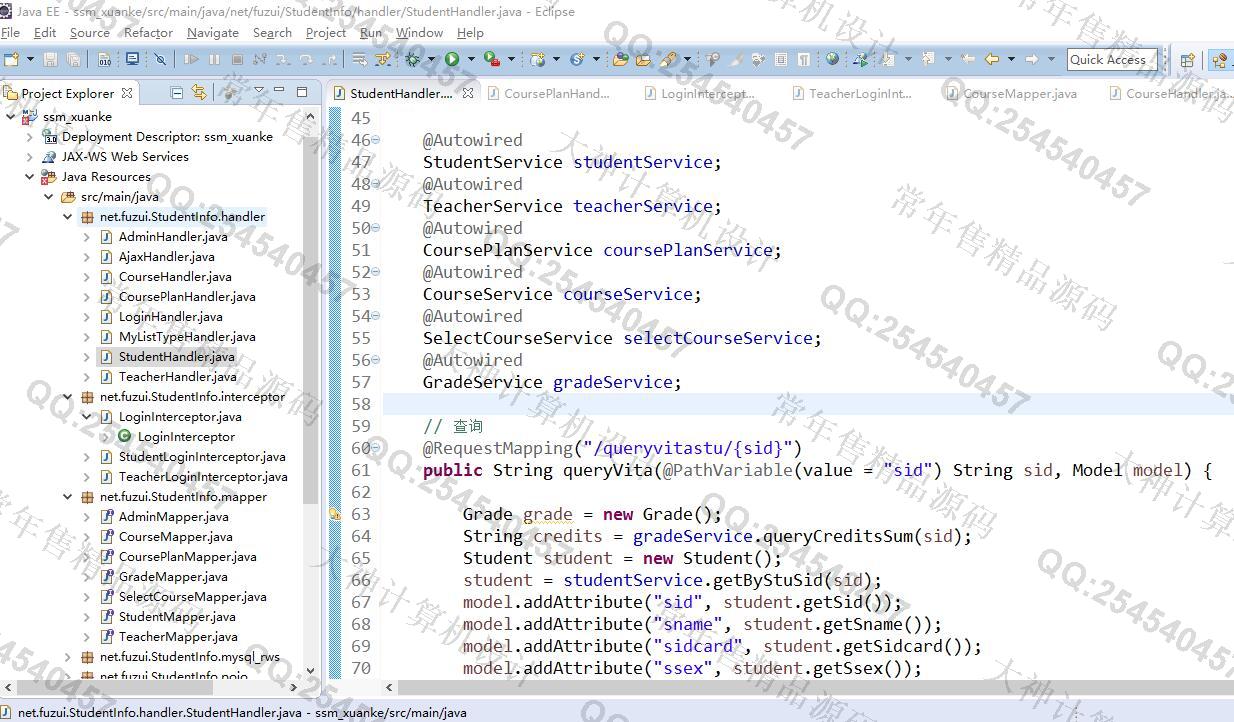Close the Project Explorer view tab
This screenshot has height=722, width=1234.
point(127,93)
